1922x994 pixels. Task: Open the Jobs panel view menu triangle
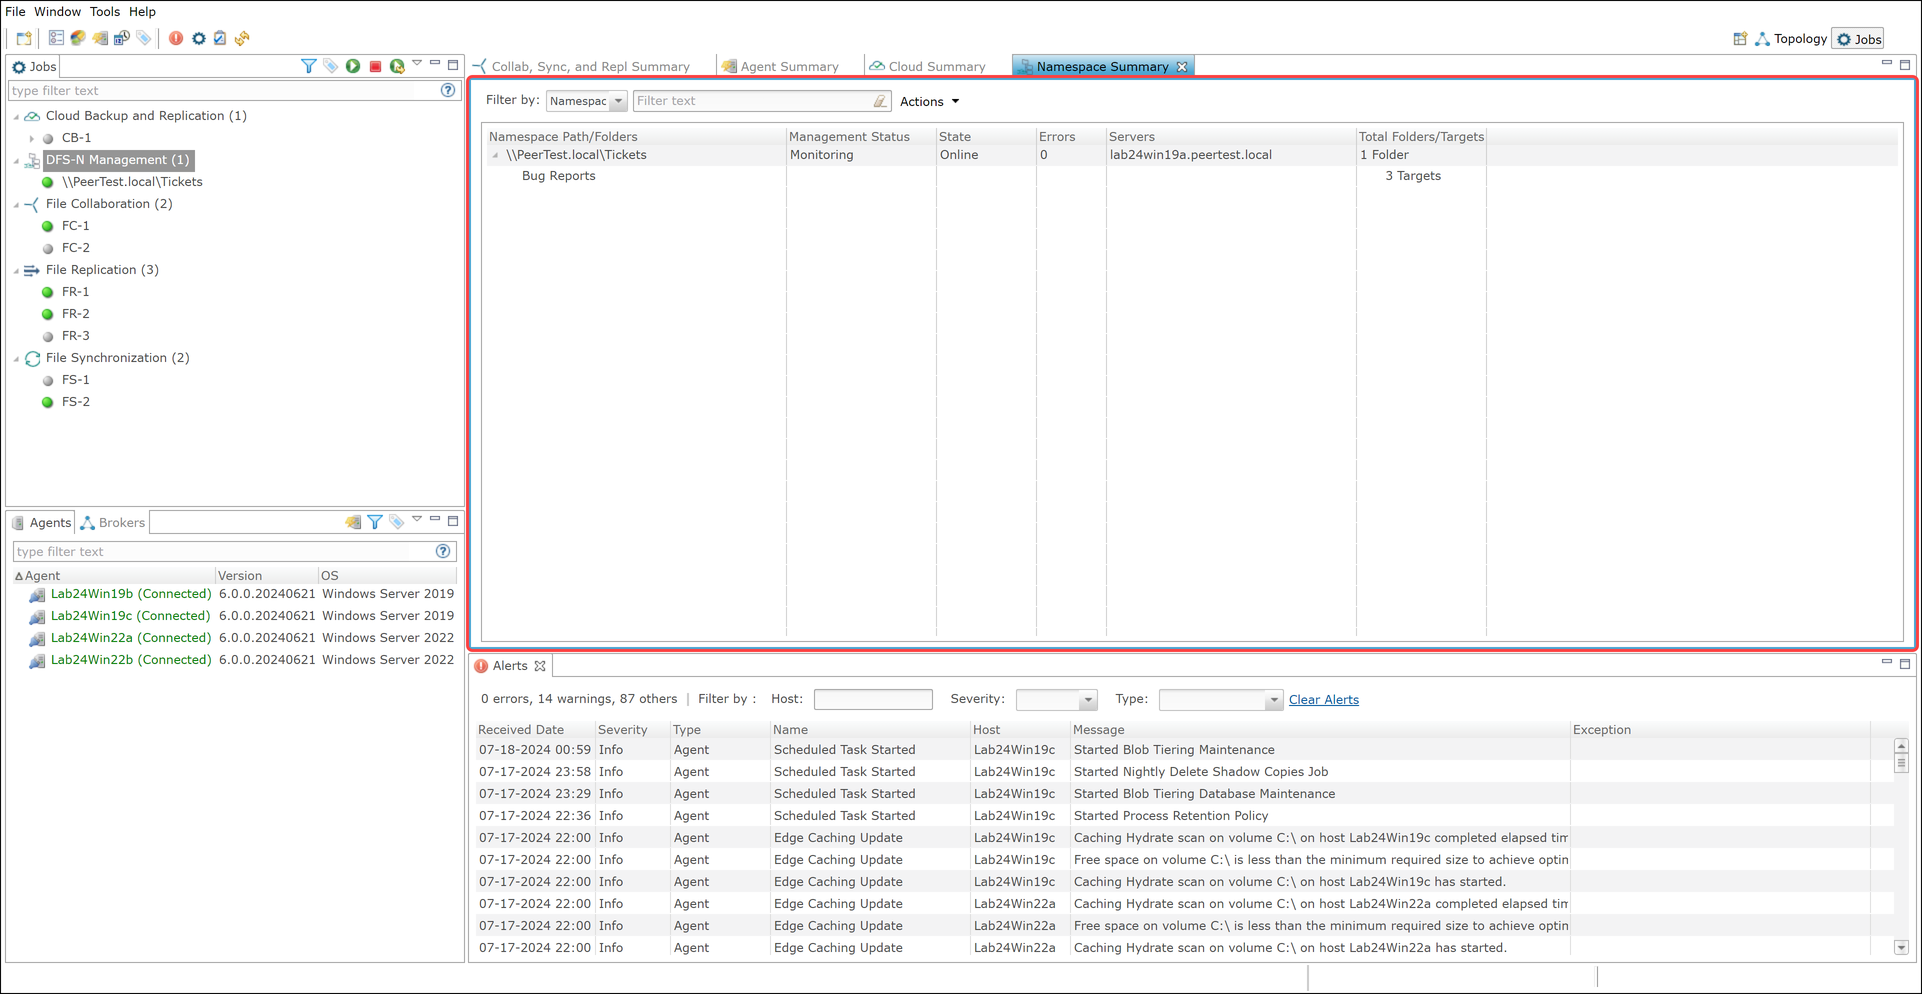tap(417, 64)
